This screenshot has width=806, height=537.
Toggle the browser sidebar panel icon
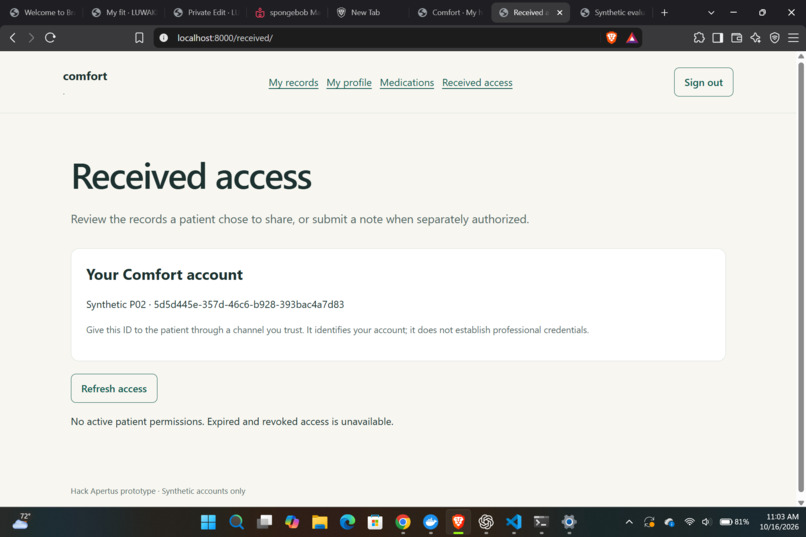coord(718,38)
